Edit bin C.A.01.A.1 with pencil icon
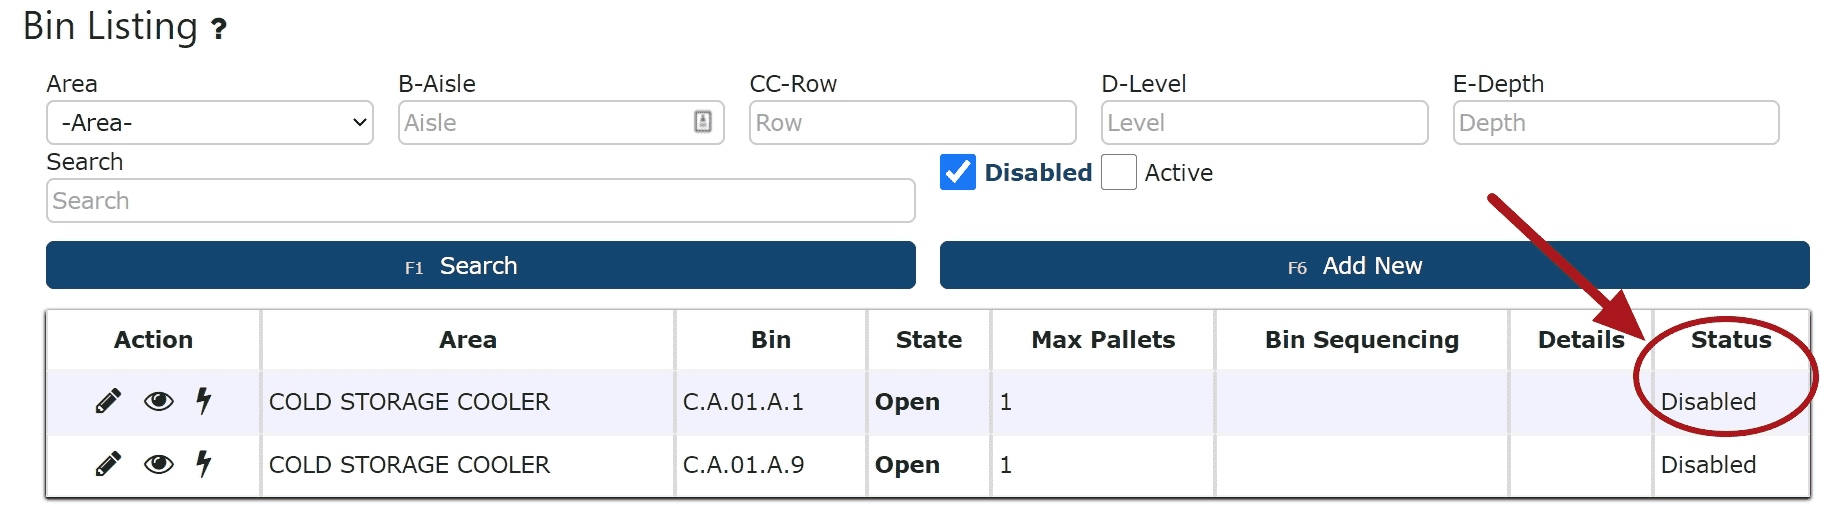This screenshot has height=521, width=1841. coord(108,401)
